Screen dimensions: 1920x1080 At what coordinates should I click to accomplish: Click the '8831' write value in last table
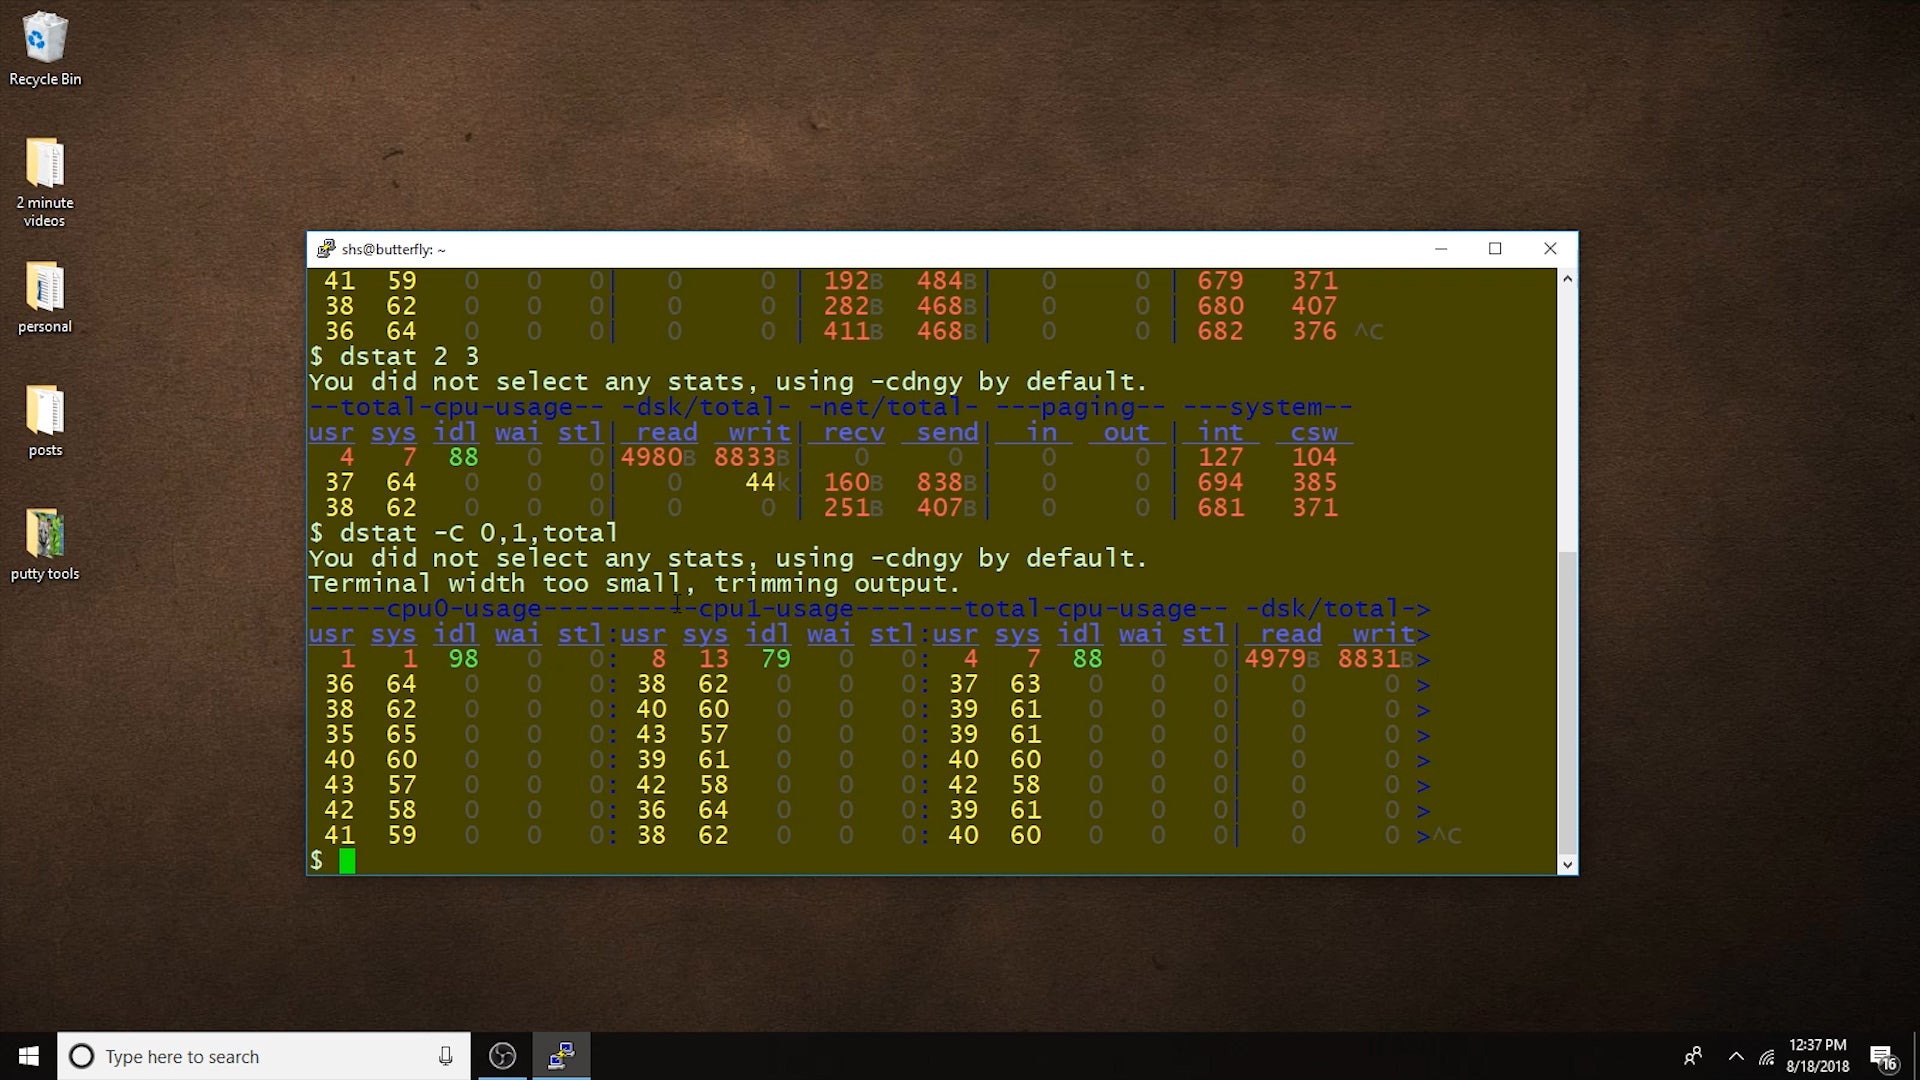tap(1369, 659)
